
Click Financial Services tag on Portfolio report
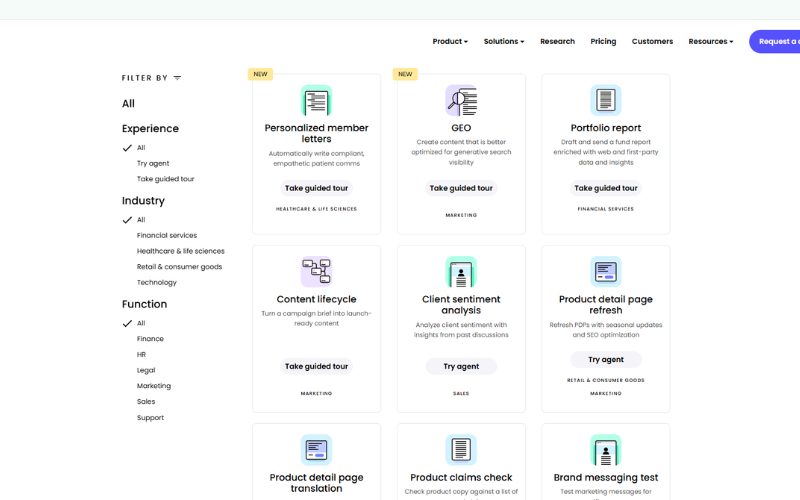[606, 209]
